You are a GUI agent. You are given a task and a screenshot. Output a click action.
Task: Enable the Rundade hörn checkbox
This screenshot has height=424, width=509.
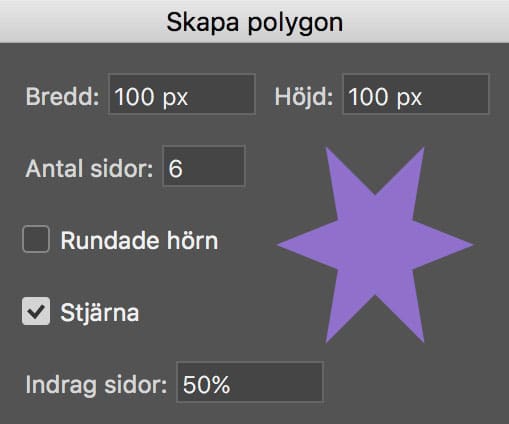pos(36,239)
